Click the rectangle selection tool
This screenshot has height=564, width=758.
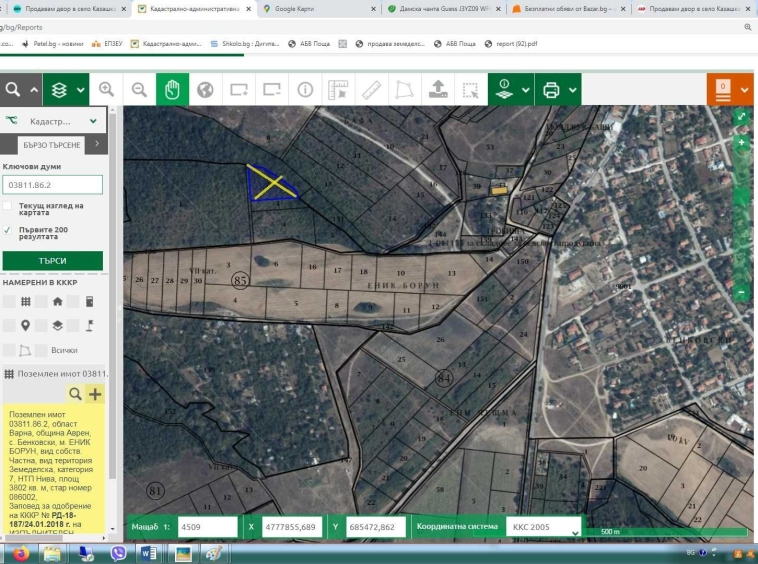(470, 89)
